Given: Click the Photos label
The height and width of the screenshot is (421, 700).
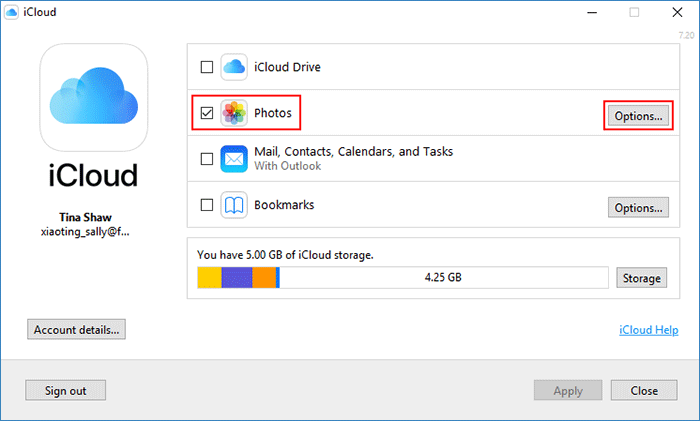Looking at the screenshot, I should pos(273,113).
